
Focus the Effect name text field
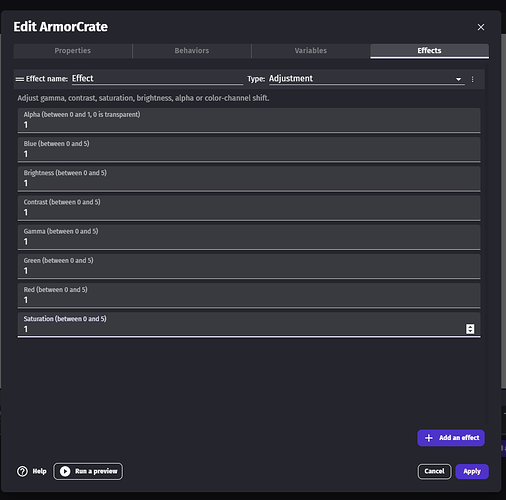tap(157, 79)
